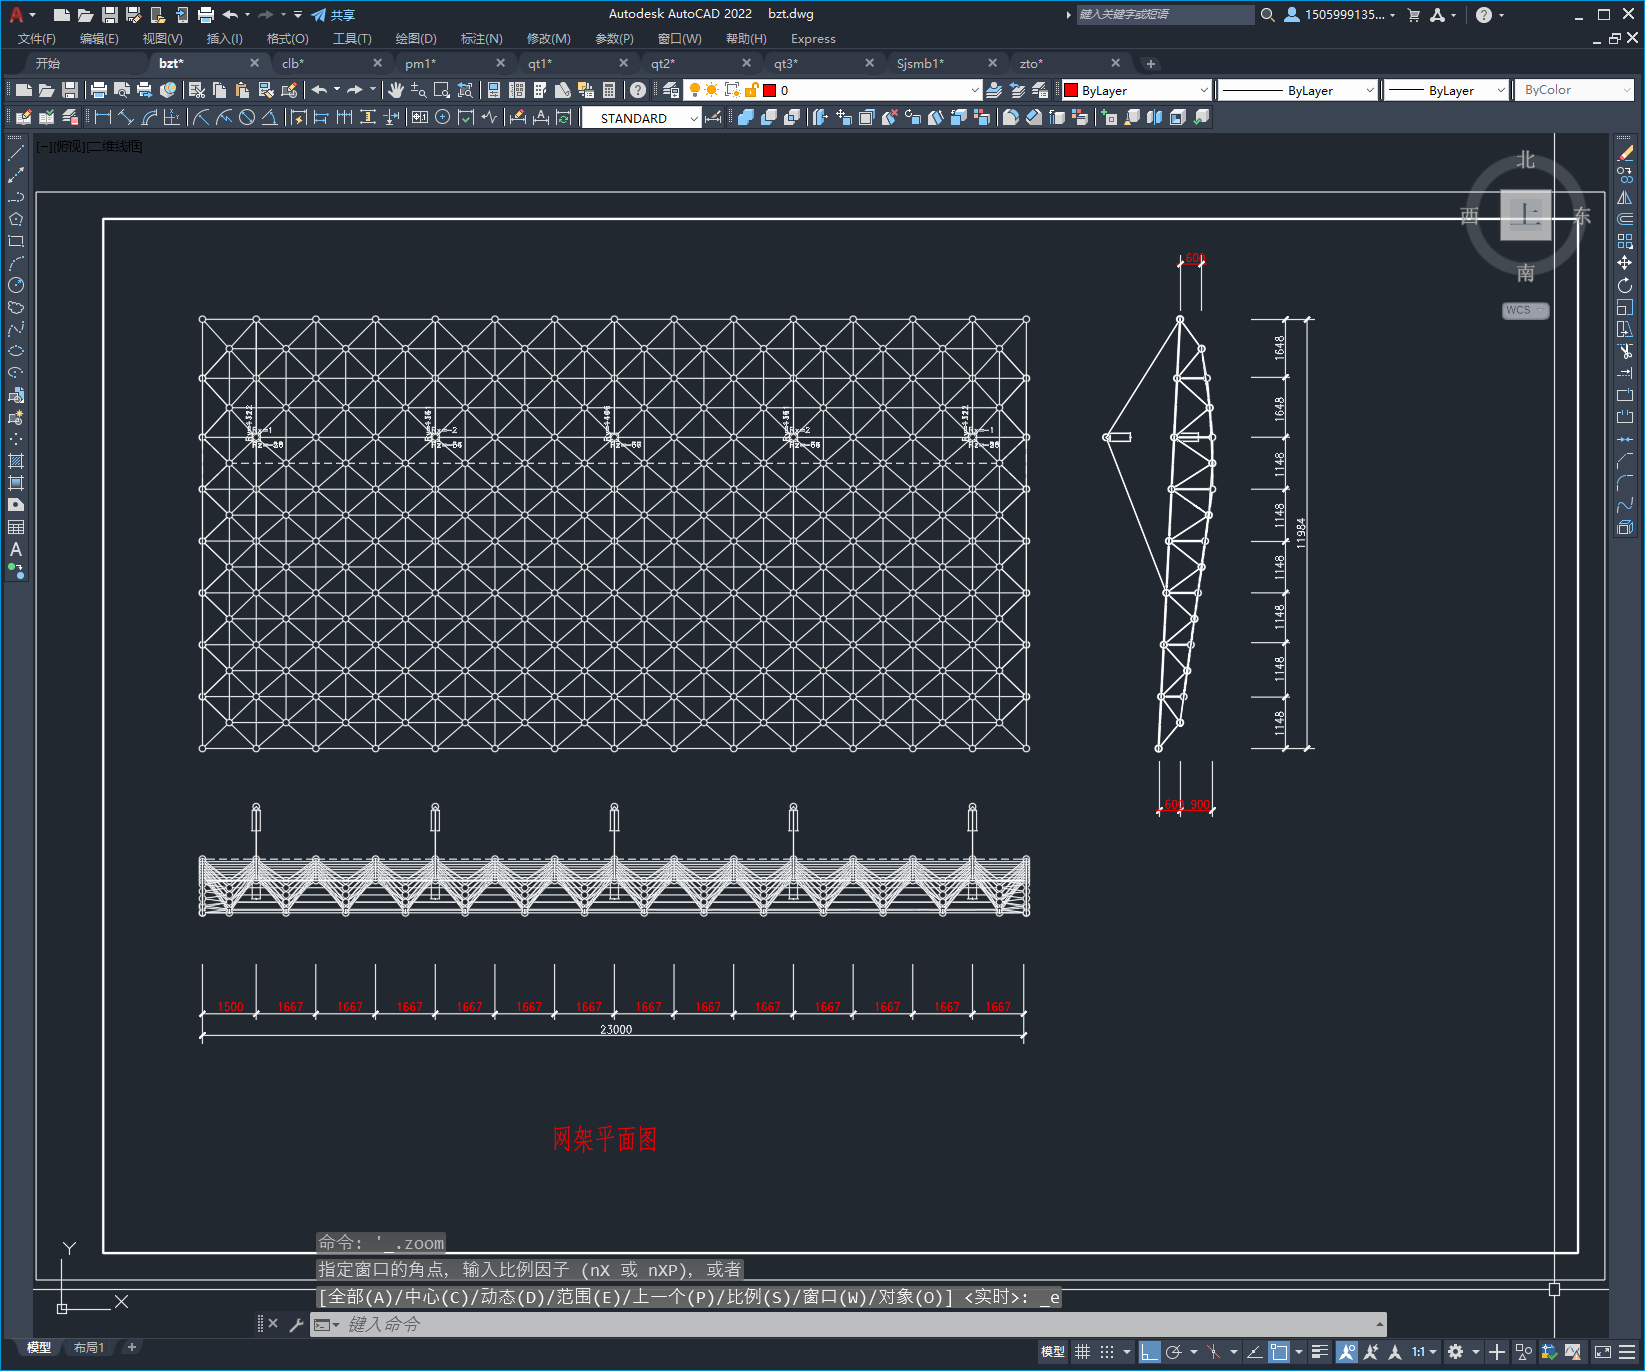This screenshot has width=1645, height=1371.
Task: Open the ByLayer color control dropdown
Action: [1137, 90]
